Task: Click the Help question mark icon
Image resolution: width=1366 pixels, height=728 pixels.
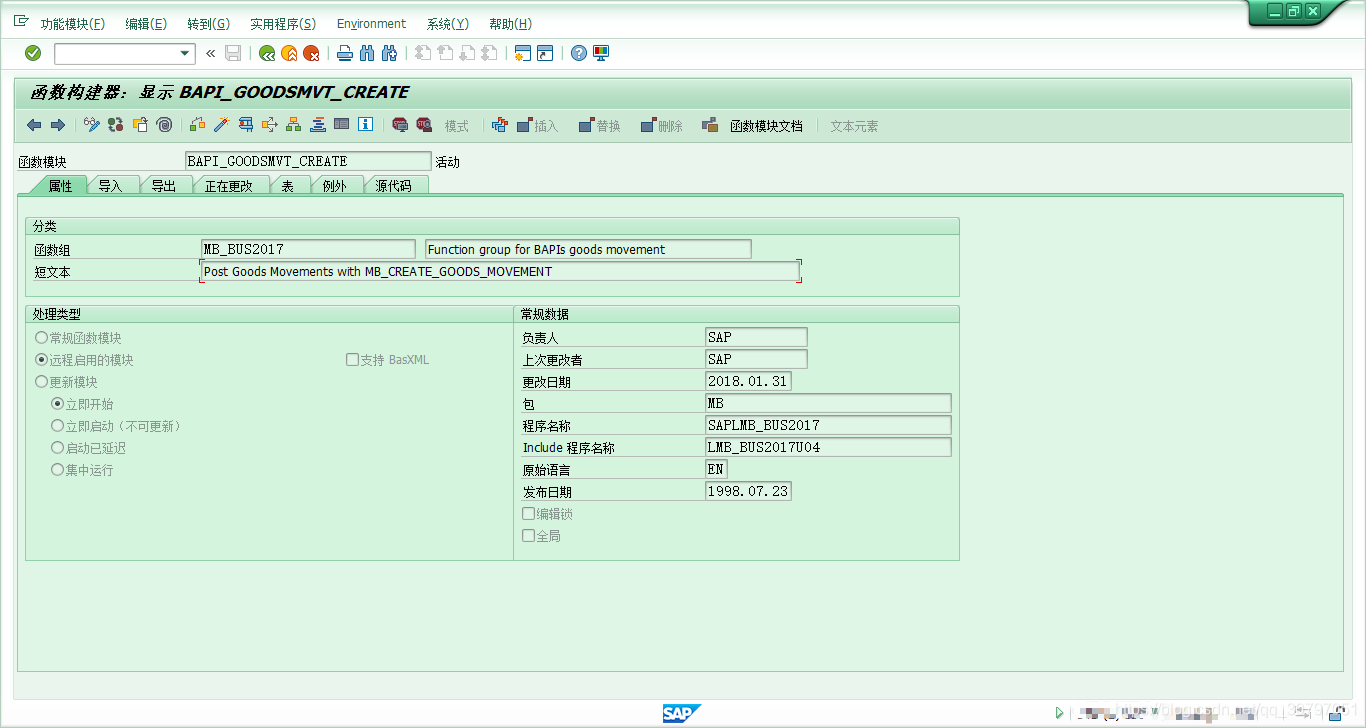Action: [x=579, y=53]
